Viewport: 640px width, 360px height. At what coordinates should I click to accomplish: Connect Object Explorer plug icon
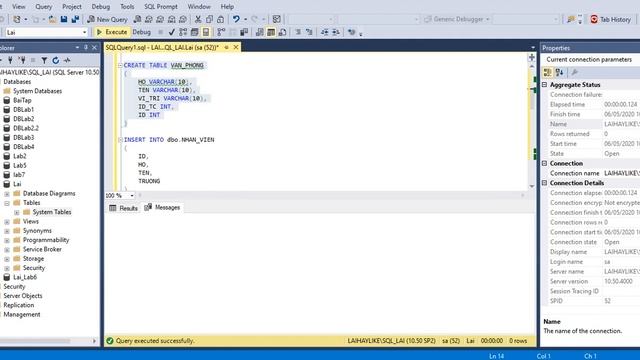tap(10, 60)
